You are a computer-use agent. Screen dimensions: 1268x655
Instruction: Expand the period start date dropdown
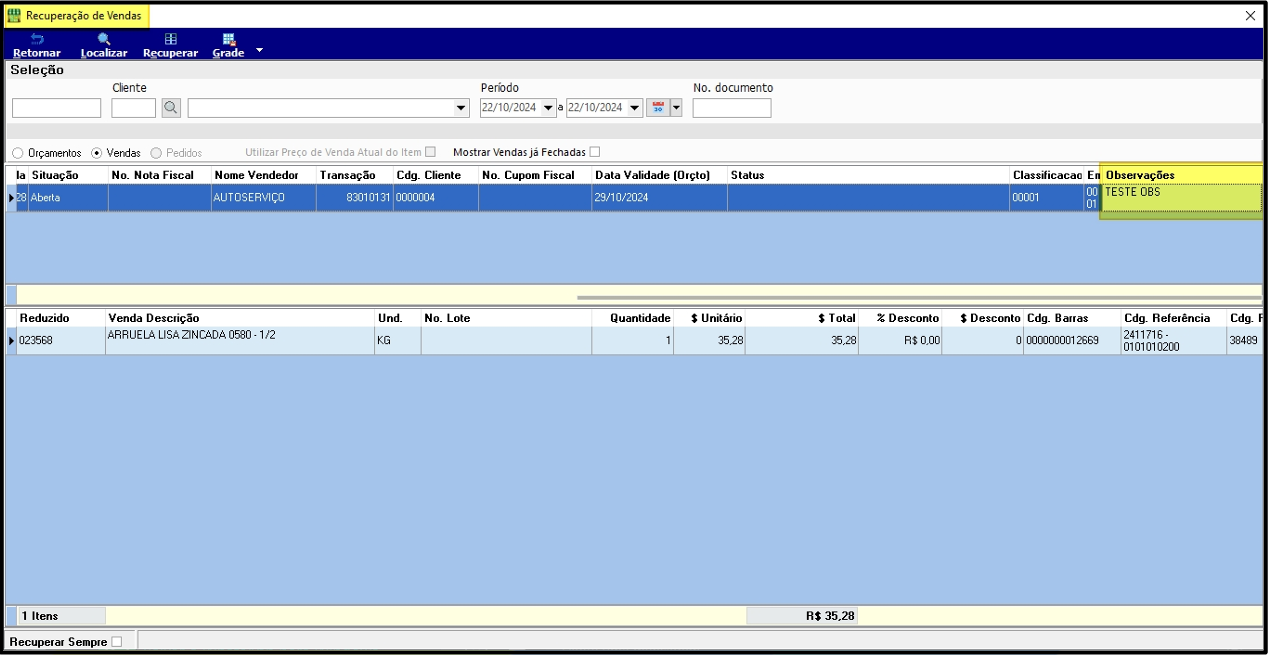[548, 108]
